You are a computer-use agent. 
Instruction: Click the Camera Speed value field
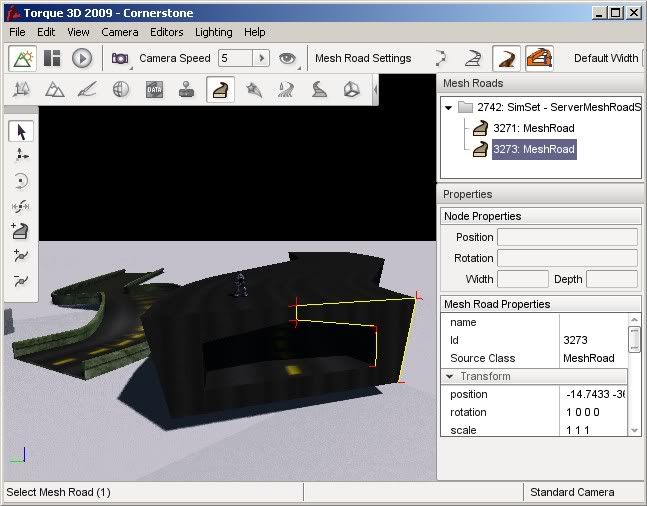(x=235, y=58)
